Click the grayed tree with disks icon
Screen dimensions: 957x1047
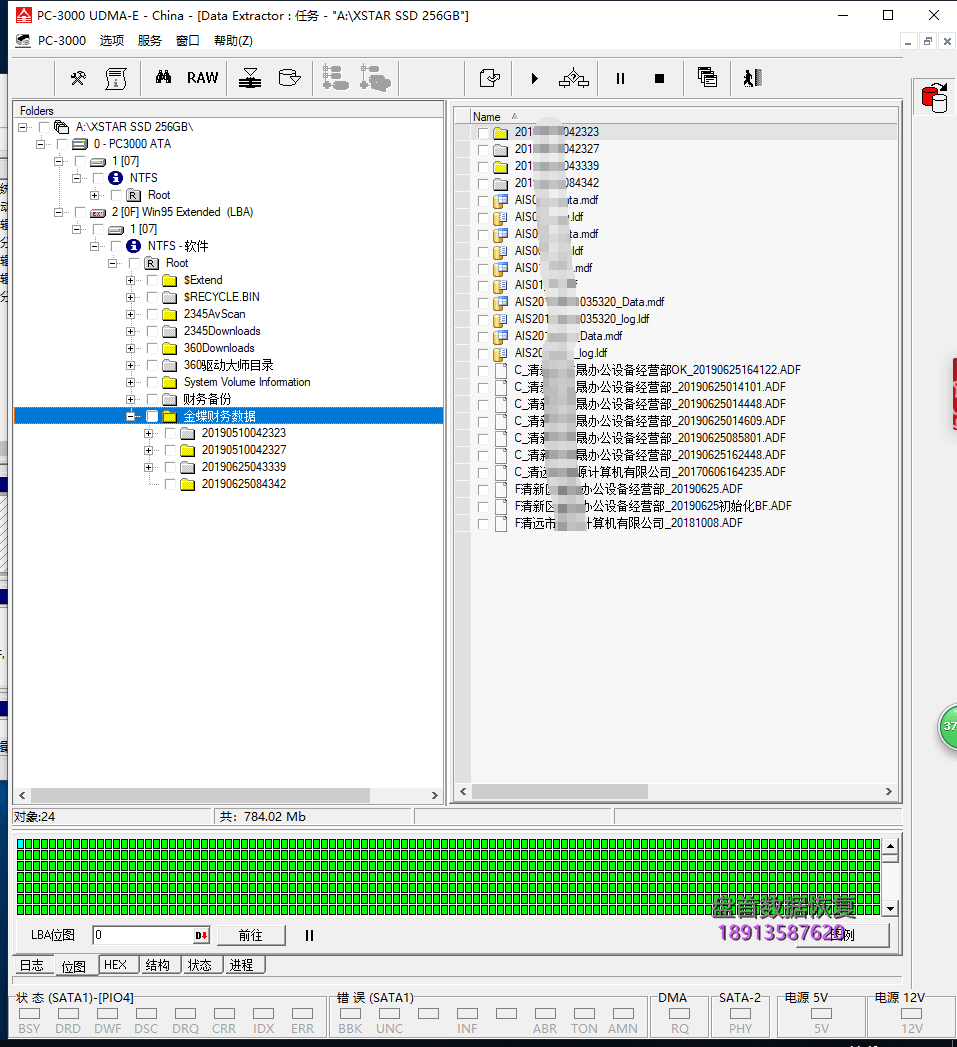[375, 78]
